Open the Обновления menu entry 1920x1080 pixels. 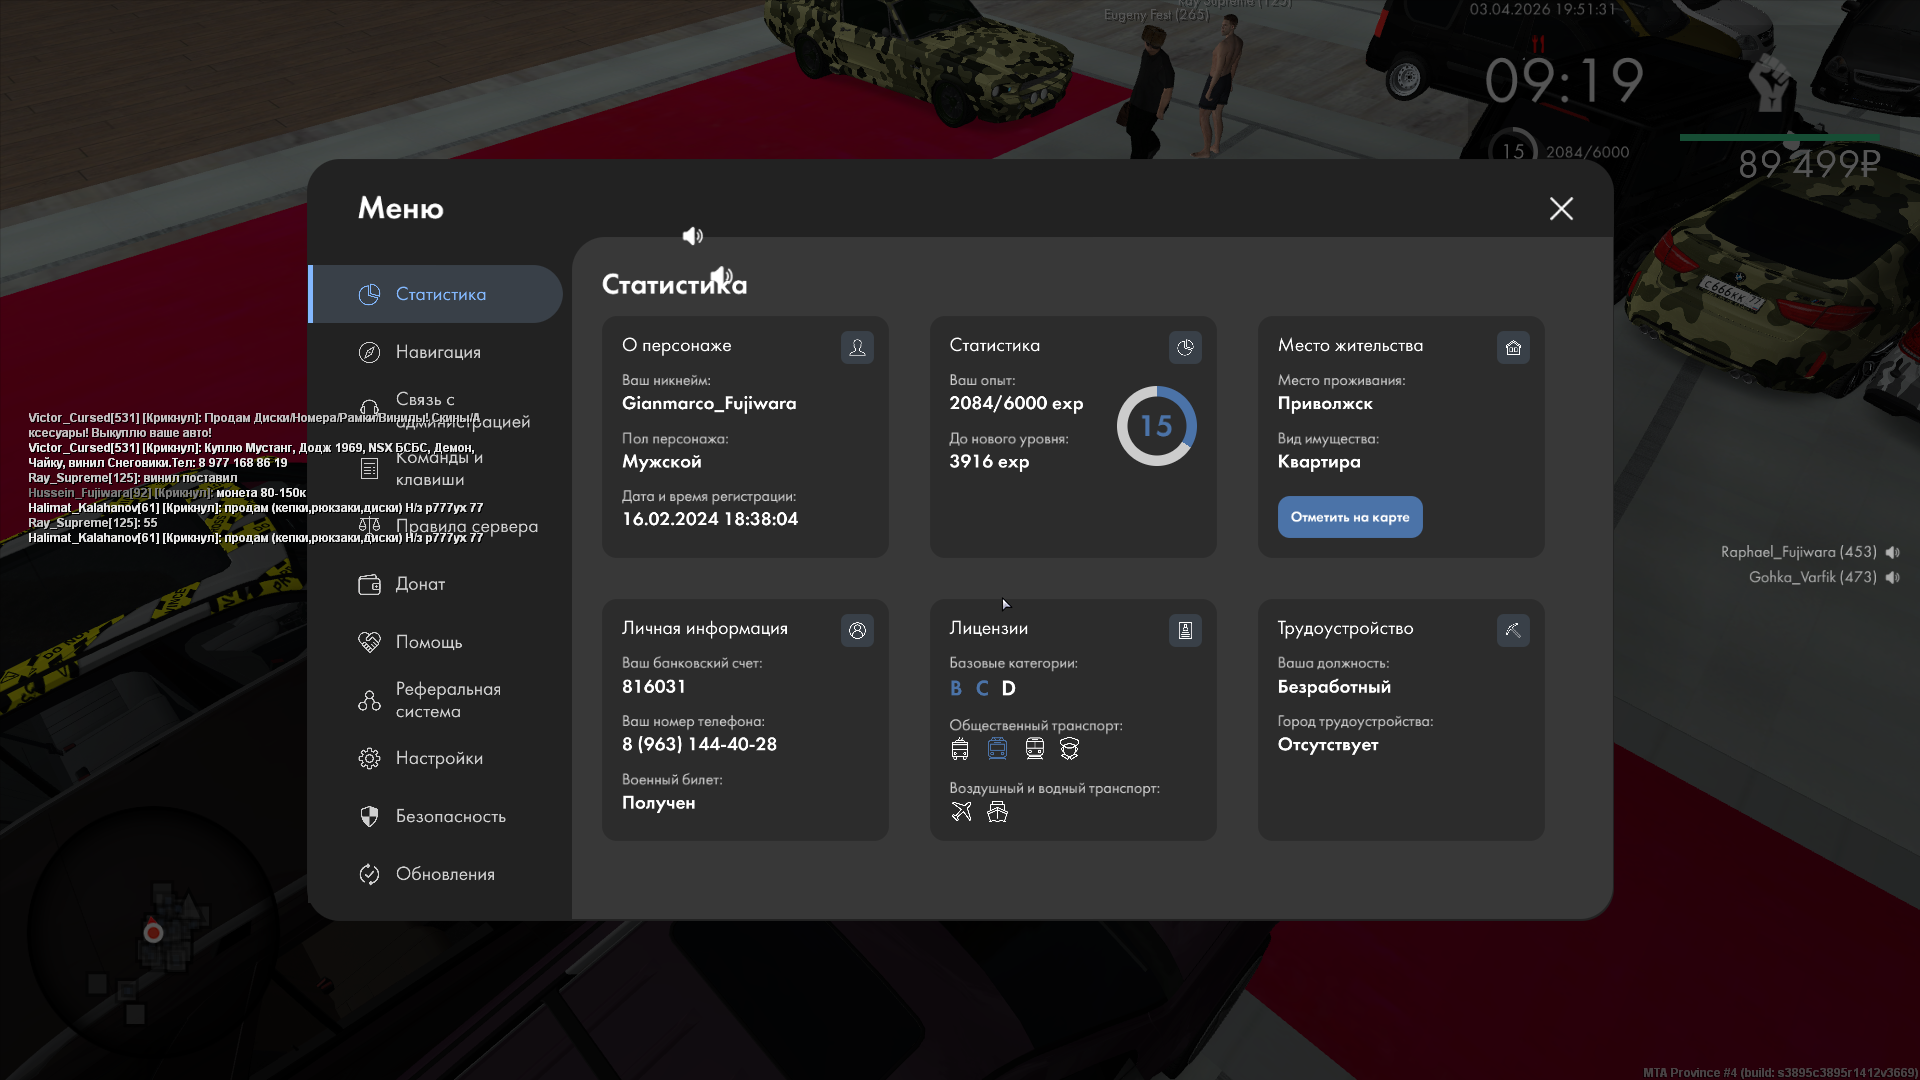[444, 874]
